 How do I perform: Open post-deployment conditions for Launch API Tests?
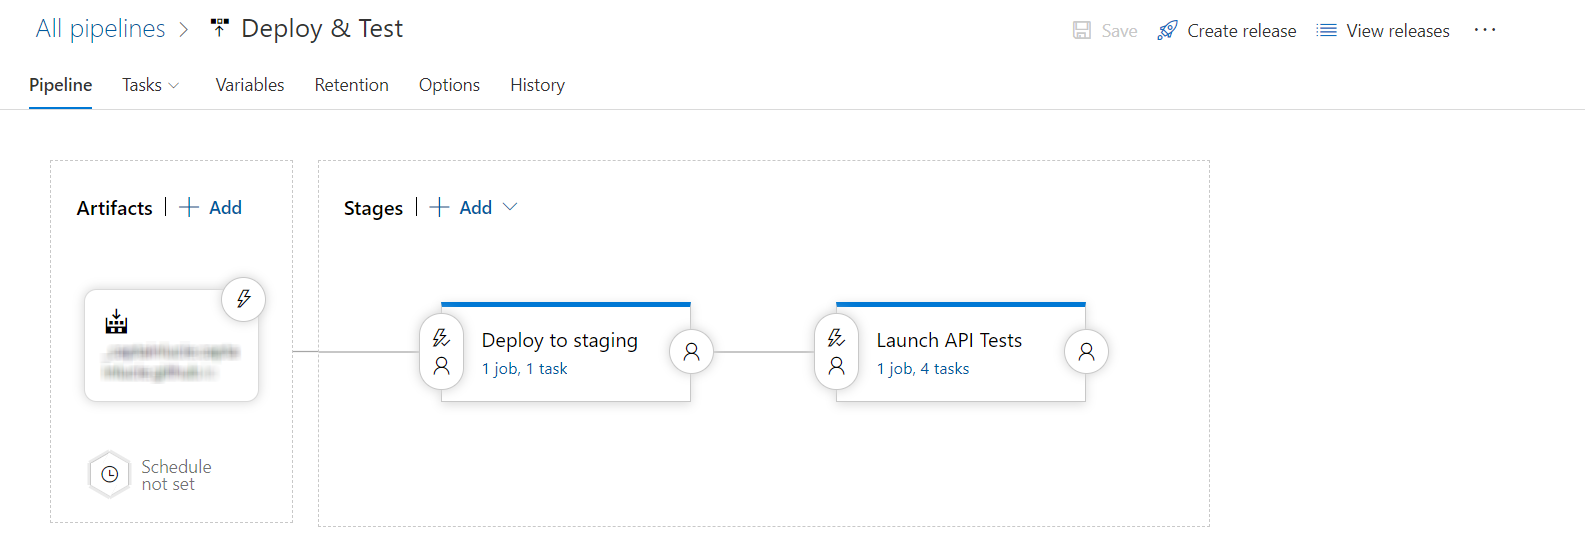click(x=1086, y=352)
